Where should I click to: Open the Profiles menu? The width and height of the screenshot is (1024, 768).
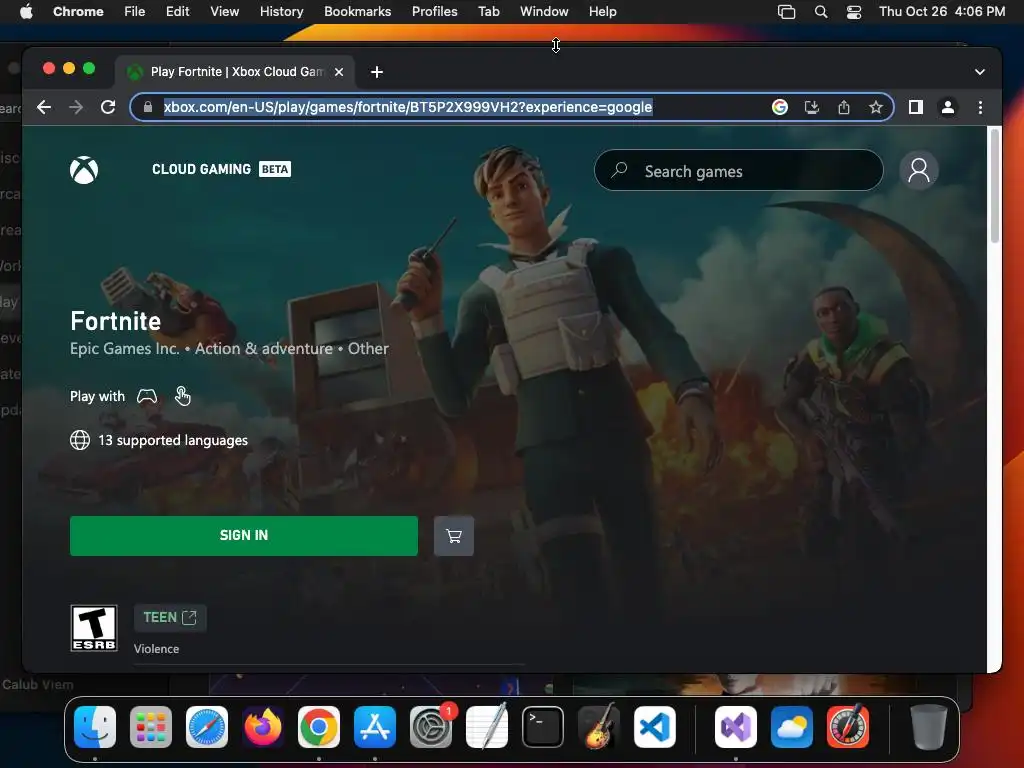point(434,12)
